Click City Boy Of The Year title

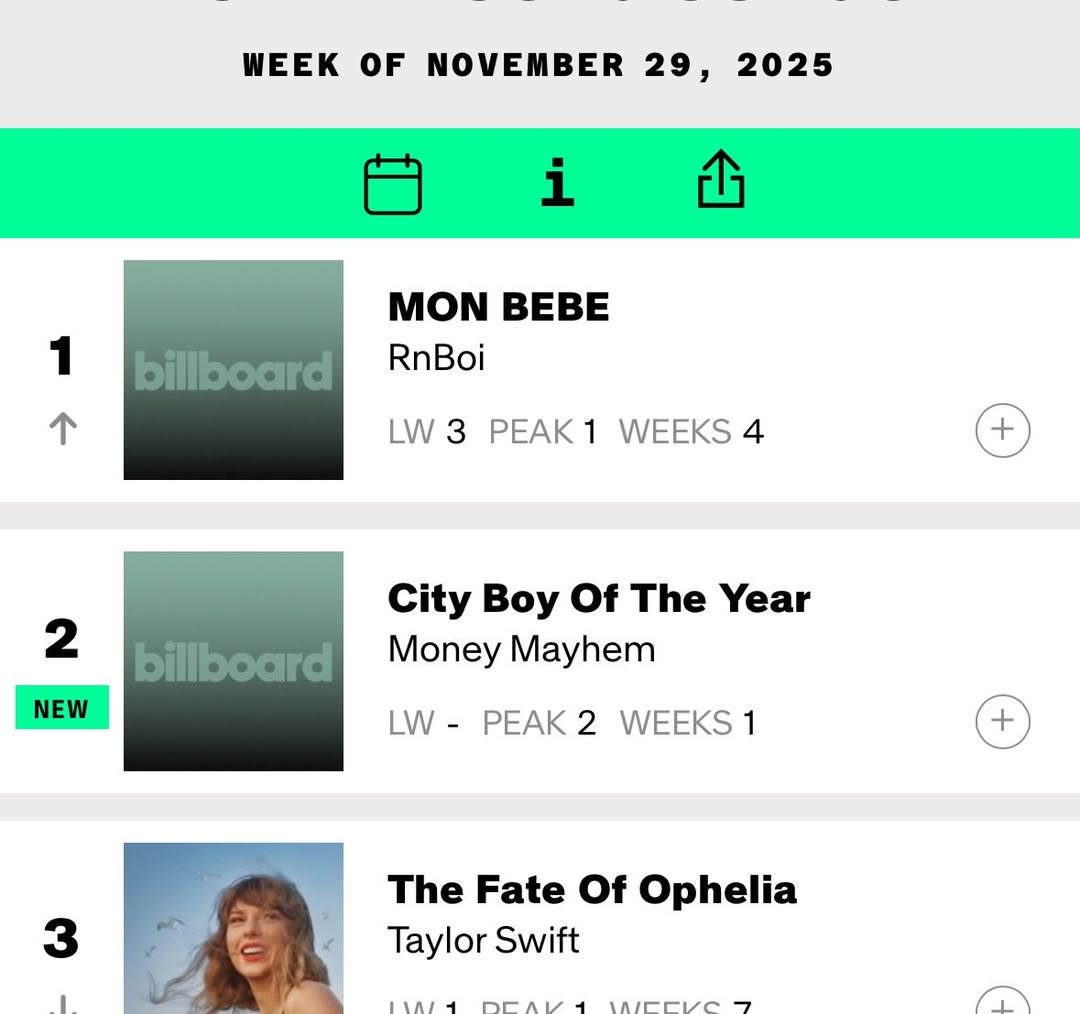pos(598,599)
